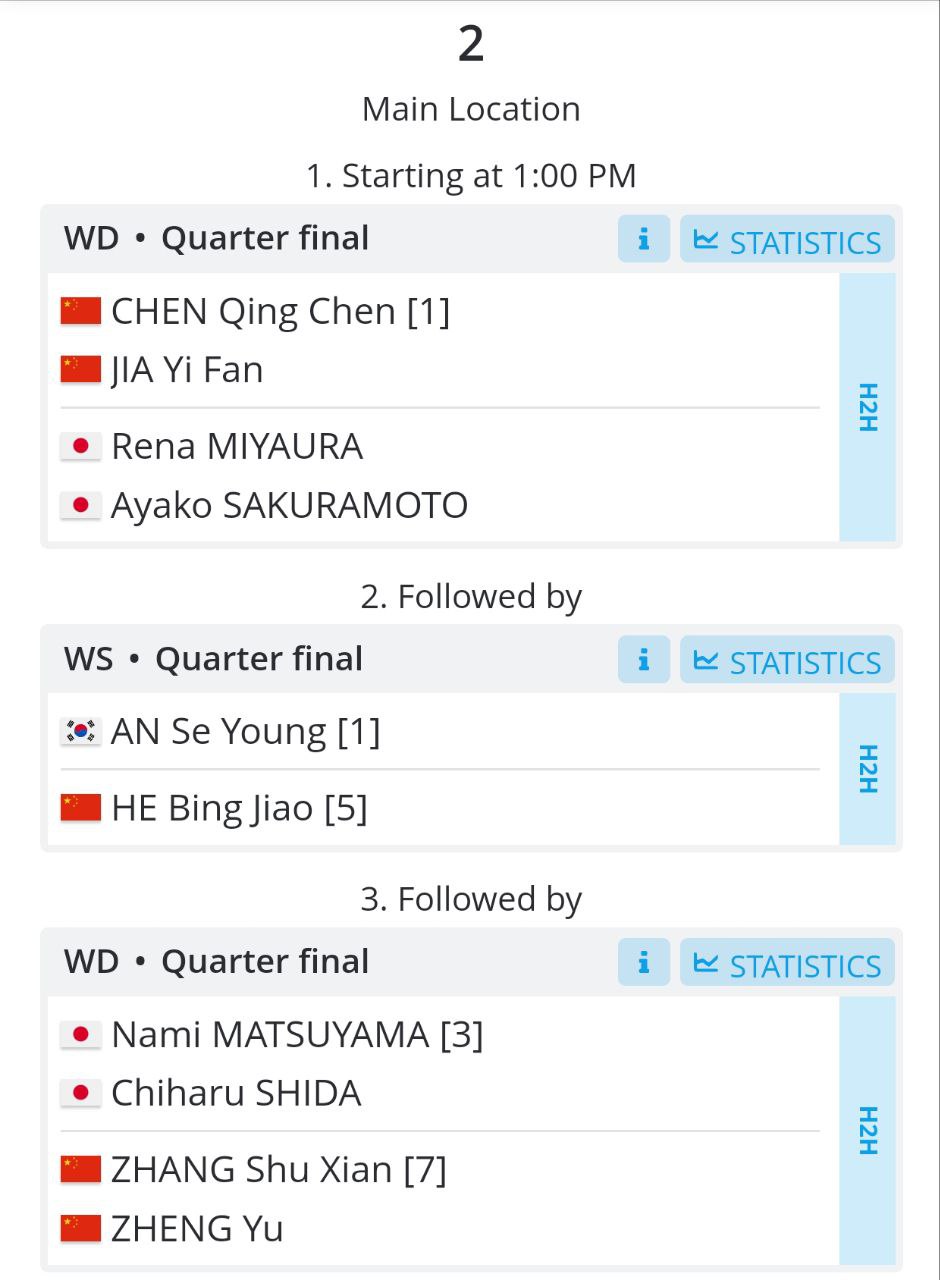Select player HE Bing Jiao
The height and width of the screenshot is (1280, 940).
[x=212, y=808]
